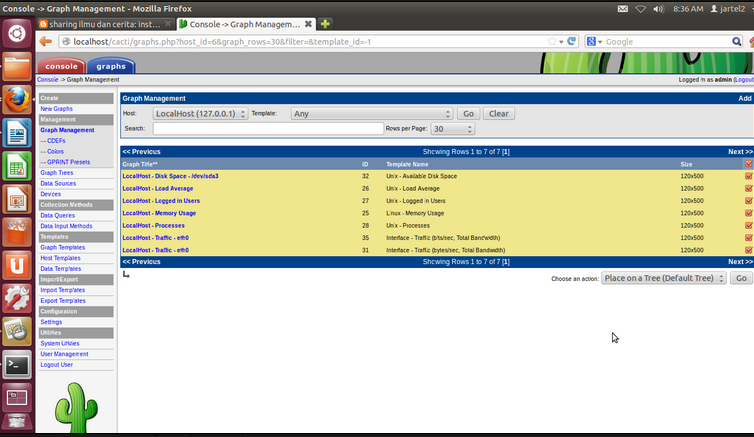Click Console breadcrumb link
The height and width of the screenshot is (437, 754).
[x=48, y=80]
